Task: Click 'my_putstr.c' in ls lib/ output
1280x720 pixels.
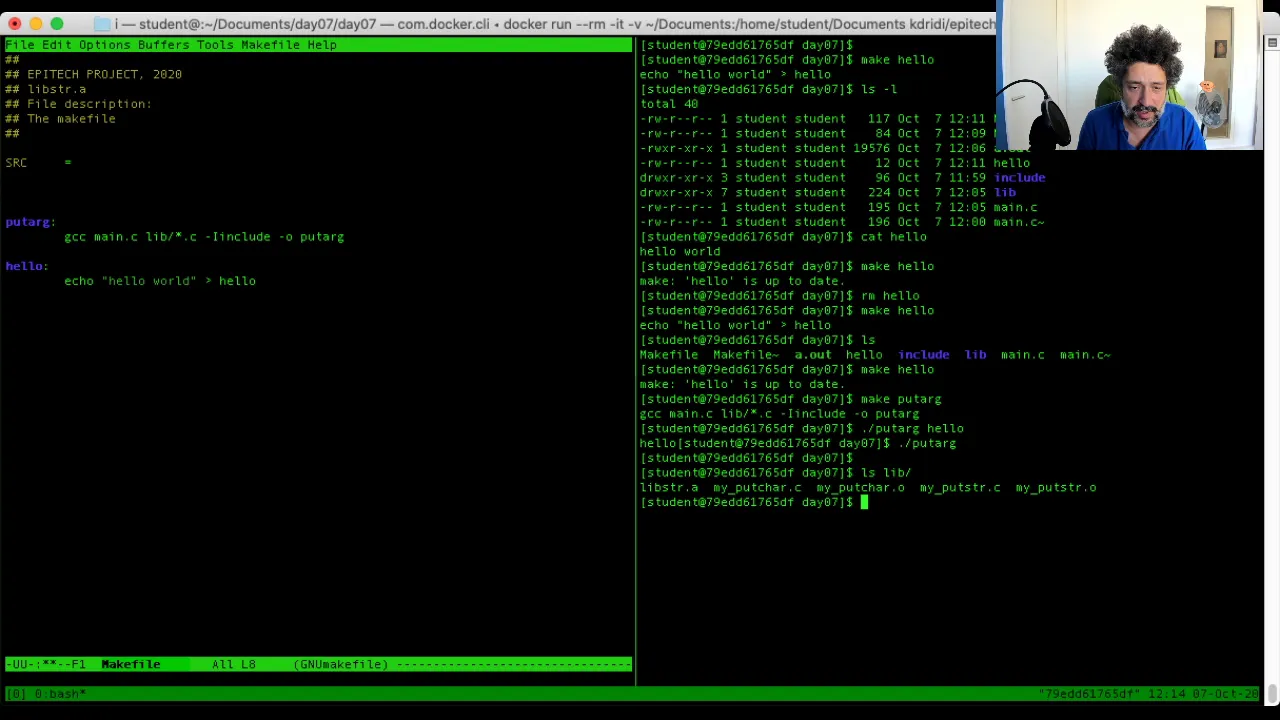Action: (x=960, y=488)
